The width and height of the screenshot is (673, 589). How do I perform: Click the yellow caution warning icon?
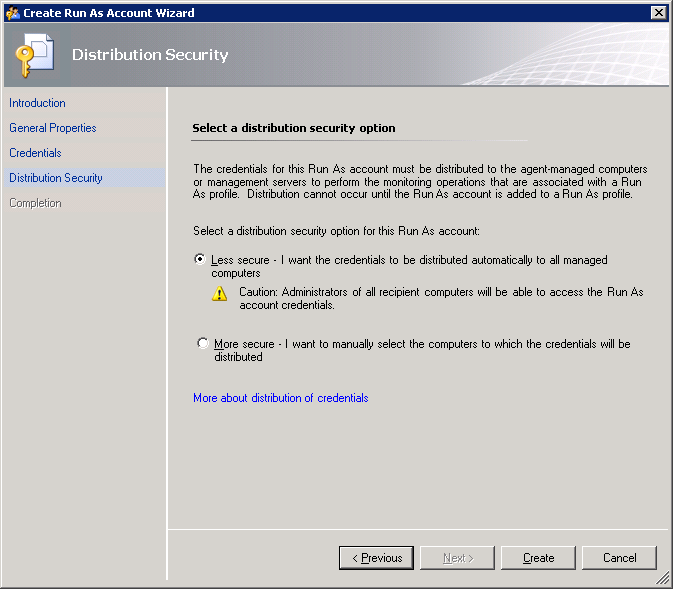219,294
